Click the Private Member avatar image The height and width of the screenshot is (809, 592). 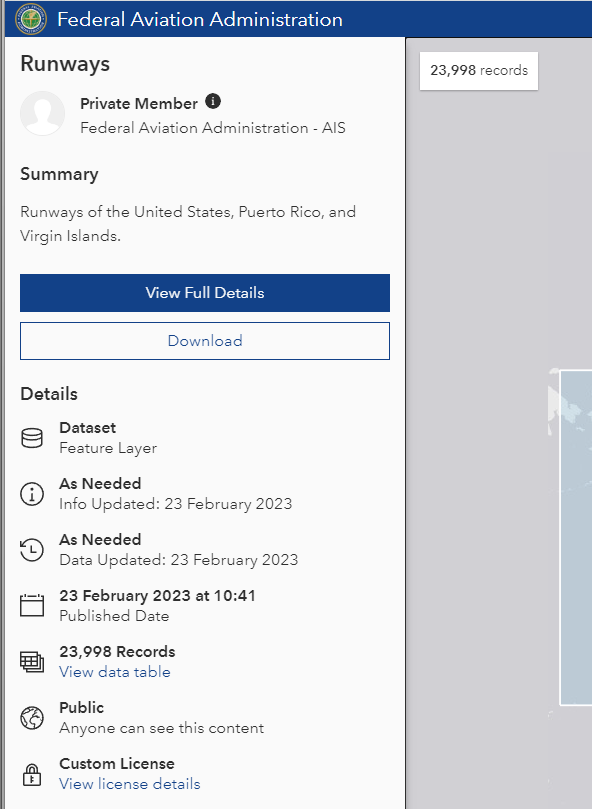(42, 114)
